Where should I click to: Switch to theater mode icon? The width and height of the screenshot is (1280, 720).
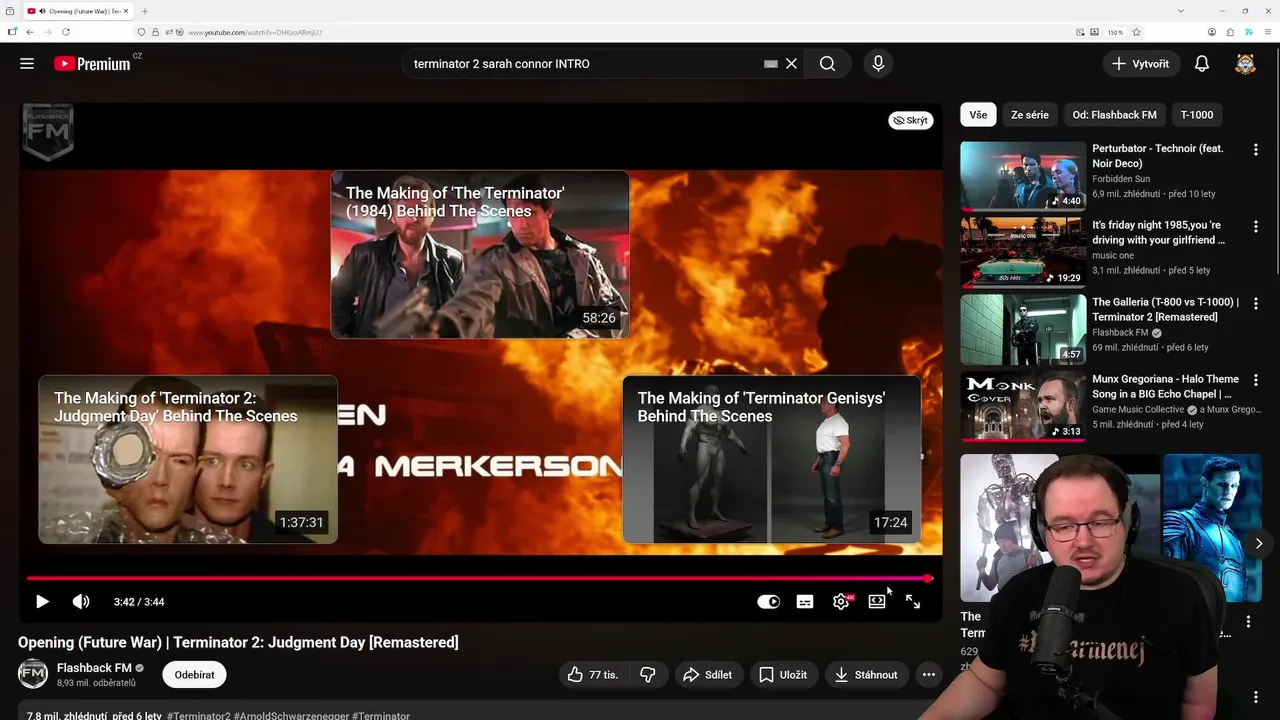tap(877, 602)
